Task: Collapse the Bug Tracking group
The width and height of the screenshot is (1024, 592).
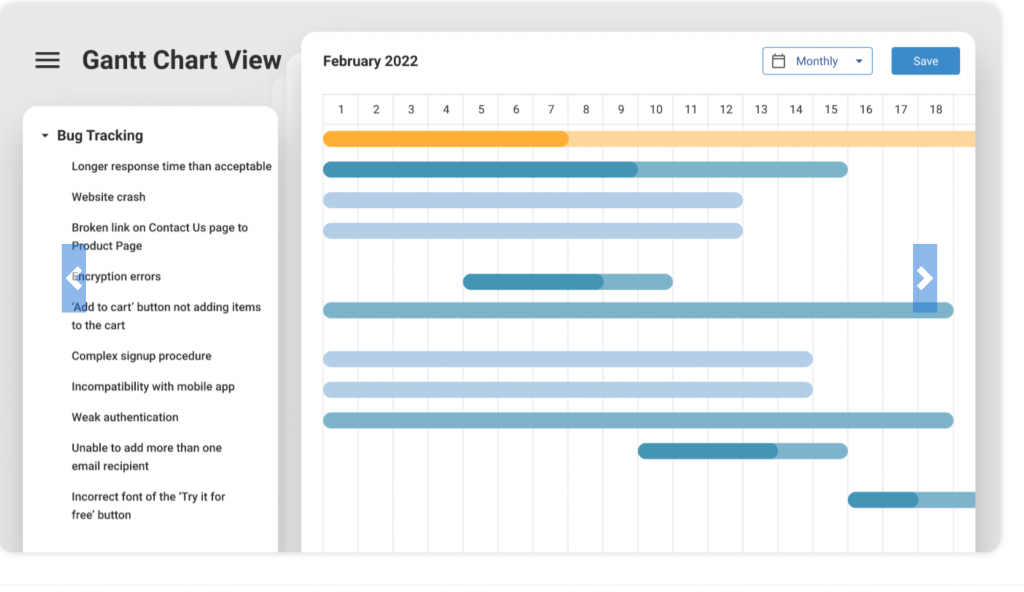Action: tap(45, 136)
